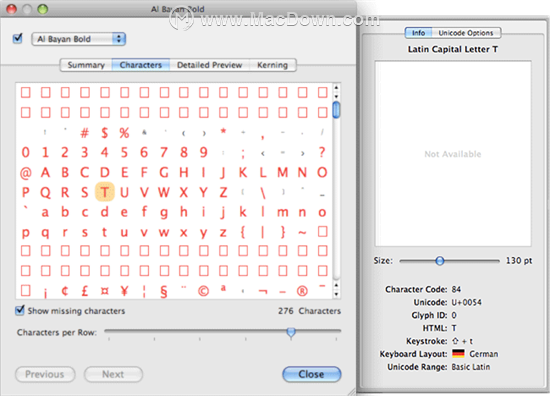Screen dimensions: 550x396
Task: Select the left curly brace { glyph
Action: [x=243, y=232]
